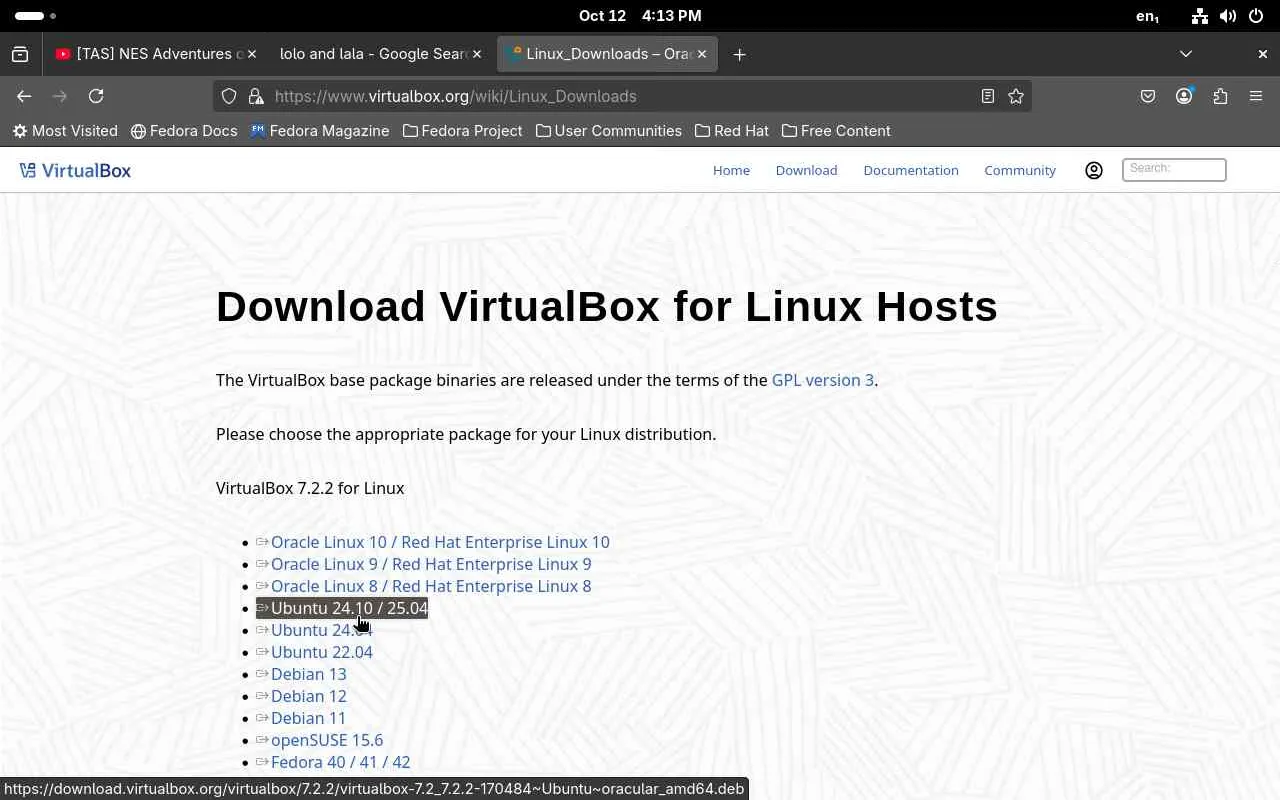Close the Firefox window
1280x800 pixels.
[1262, 54]
